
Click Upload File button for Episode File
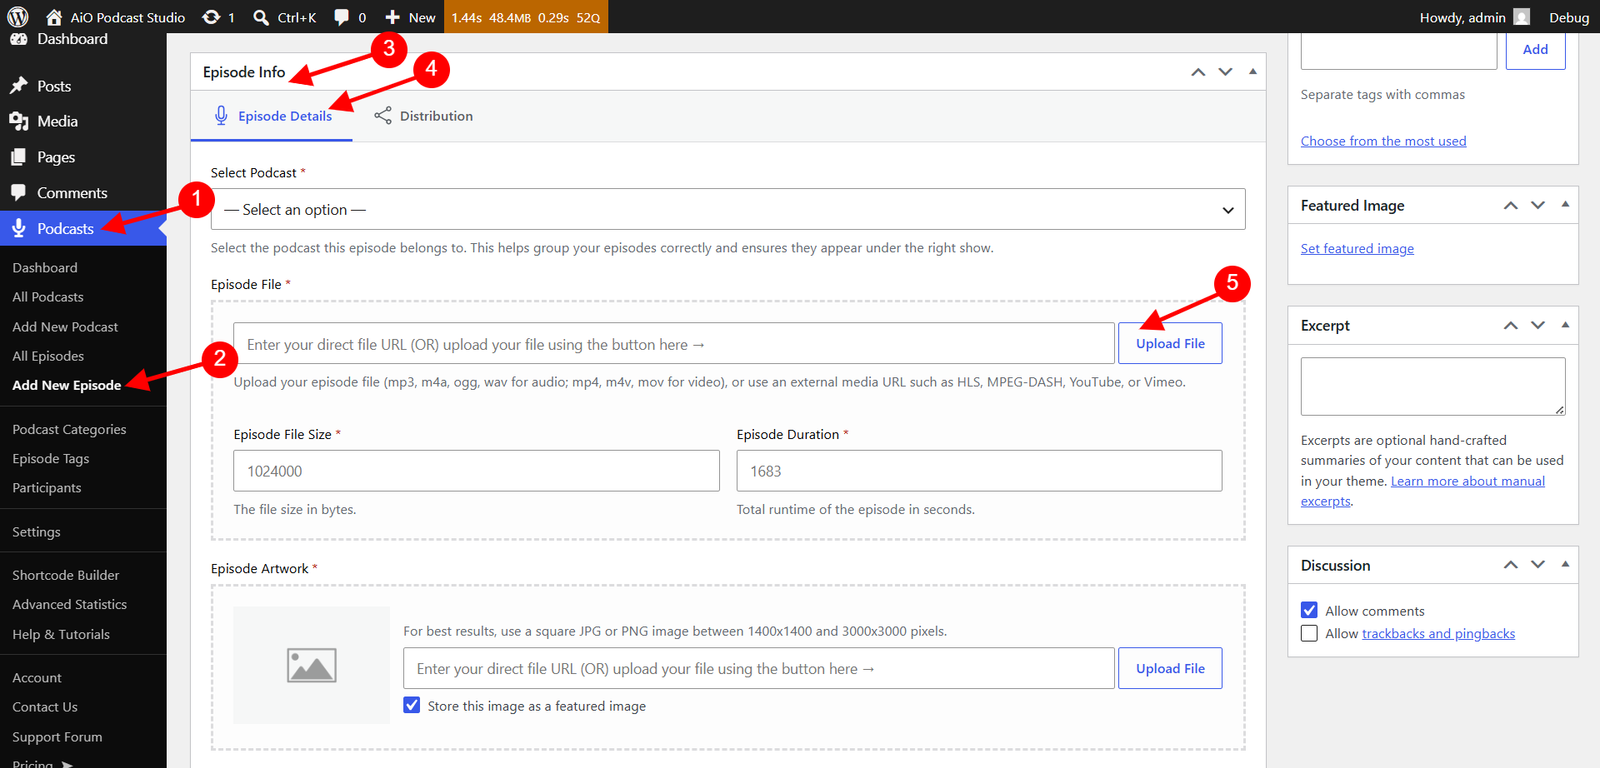pos(1170,343)
